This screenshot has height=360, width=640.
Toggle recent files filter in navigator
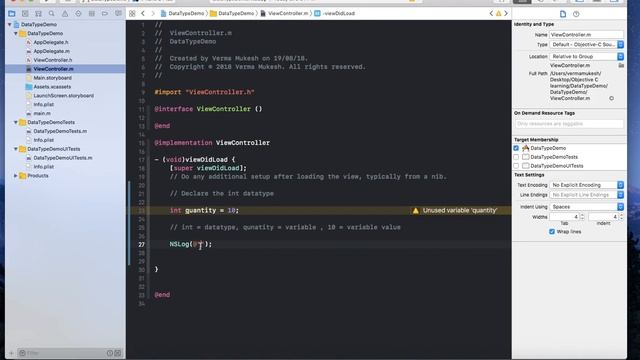[x=110, y=353]
